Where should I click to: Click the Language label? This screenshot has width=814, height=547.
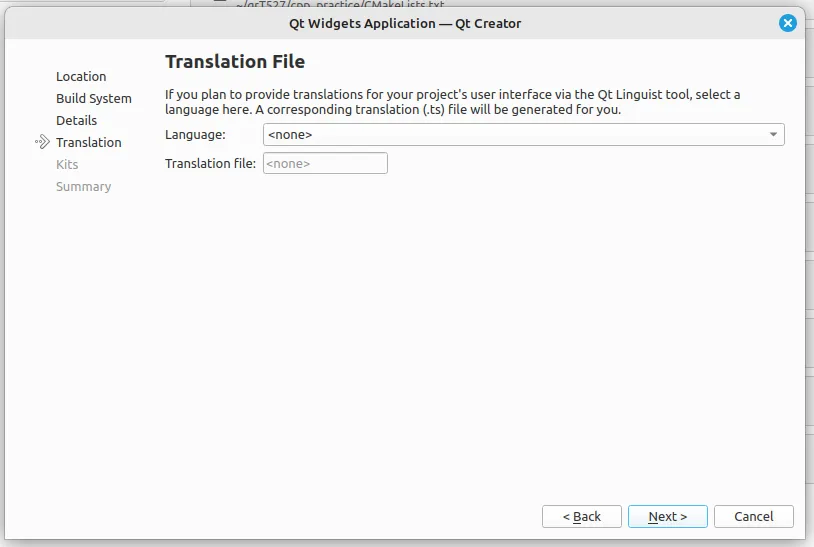click(x=195, y=135)
